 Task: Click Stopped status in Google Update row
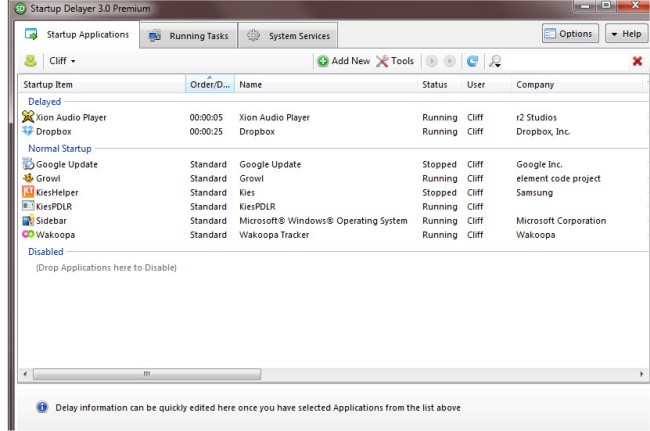(439, 164)
